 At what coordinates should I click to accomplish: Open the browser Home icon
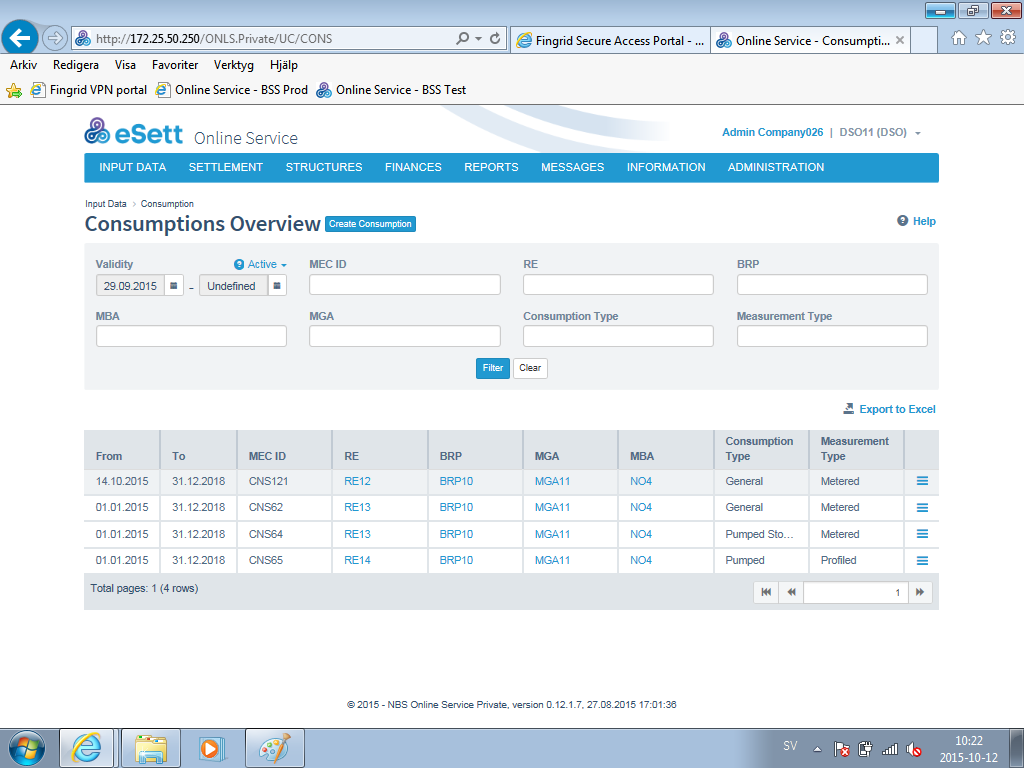958,38
